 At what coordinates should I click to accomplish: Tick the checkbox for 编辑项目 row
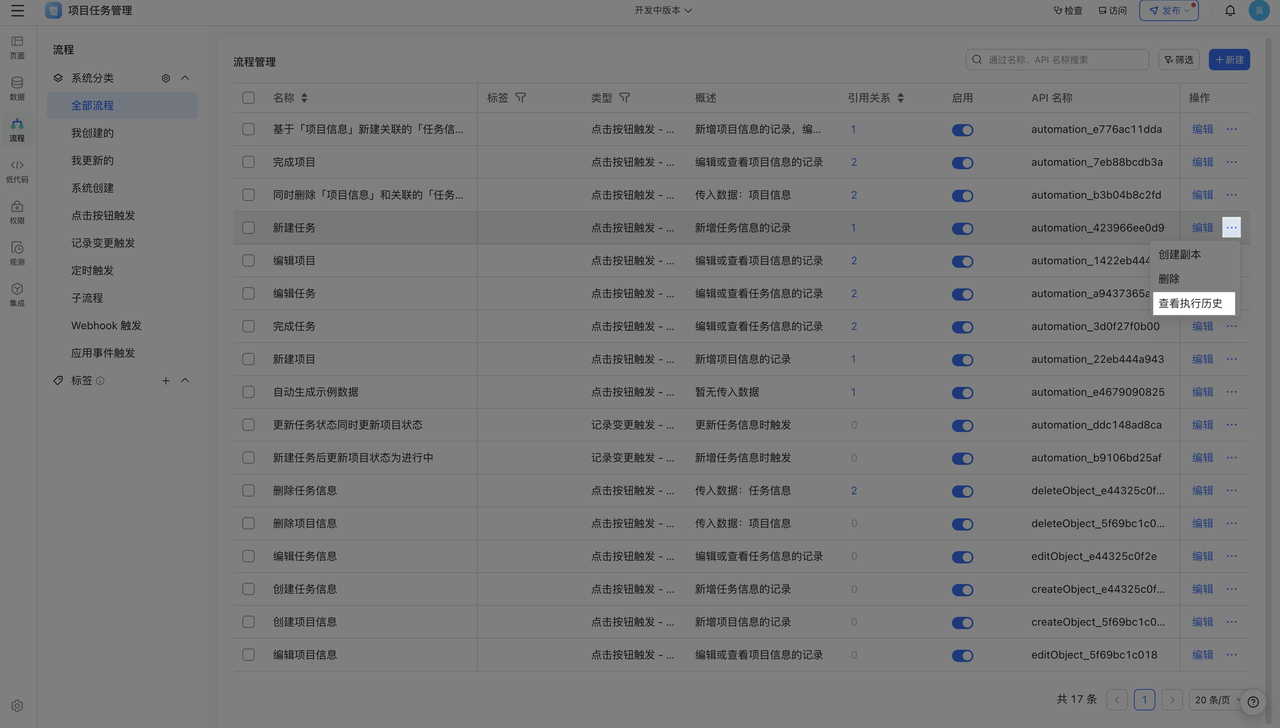(x=248, y=261)
